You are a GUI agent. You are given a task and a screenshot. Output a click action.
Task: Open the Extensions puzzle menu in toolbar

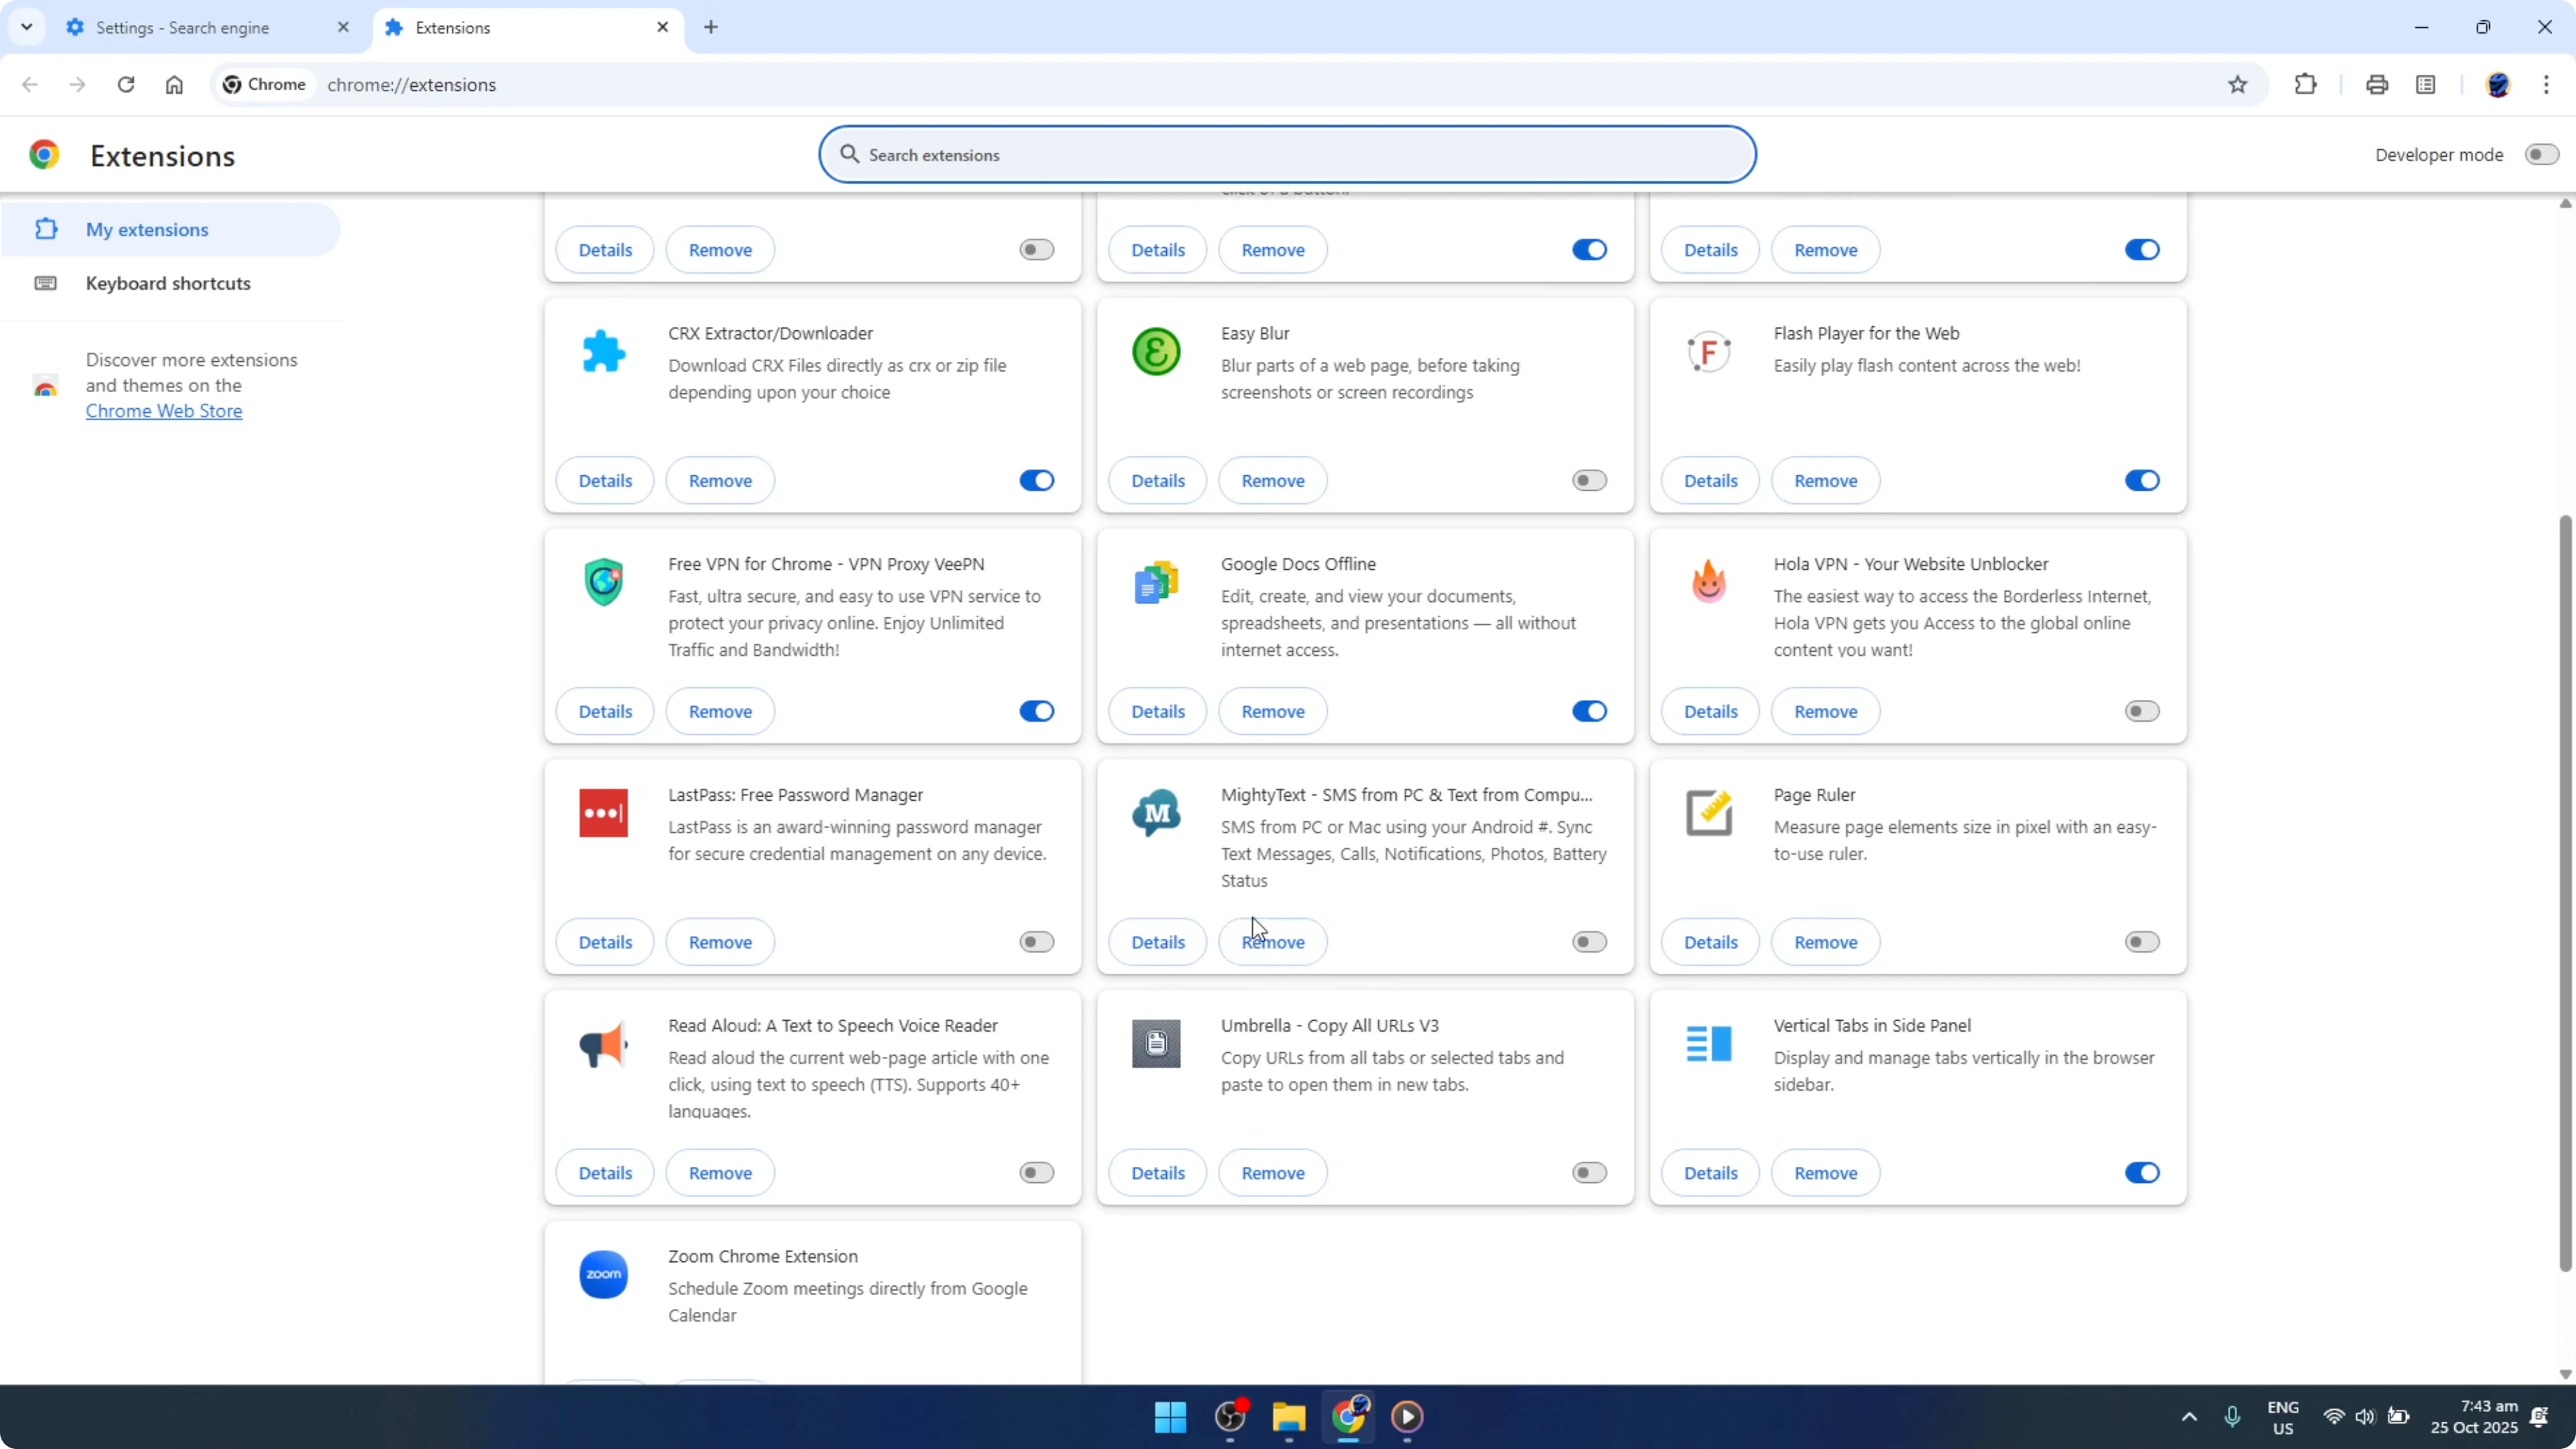(2305, 85)
